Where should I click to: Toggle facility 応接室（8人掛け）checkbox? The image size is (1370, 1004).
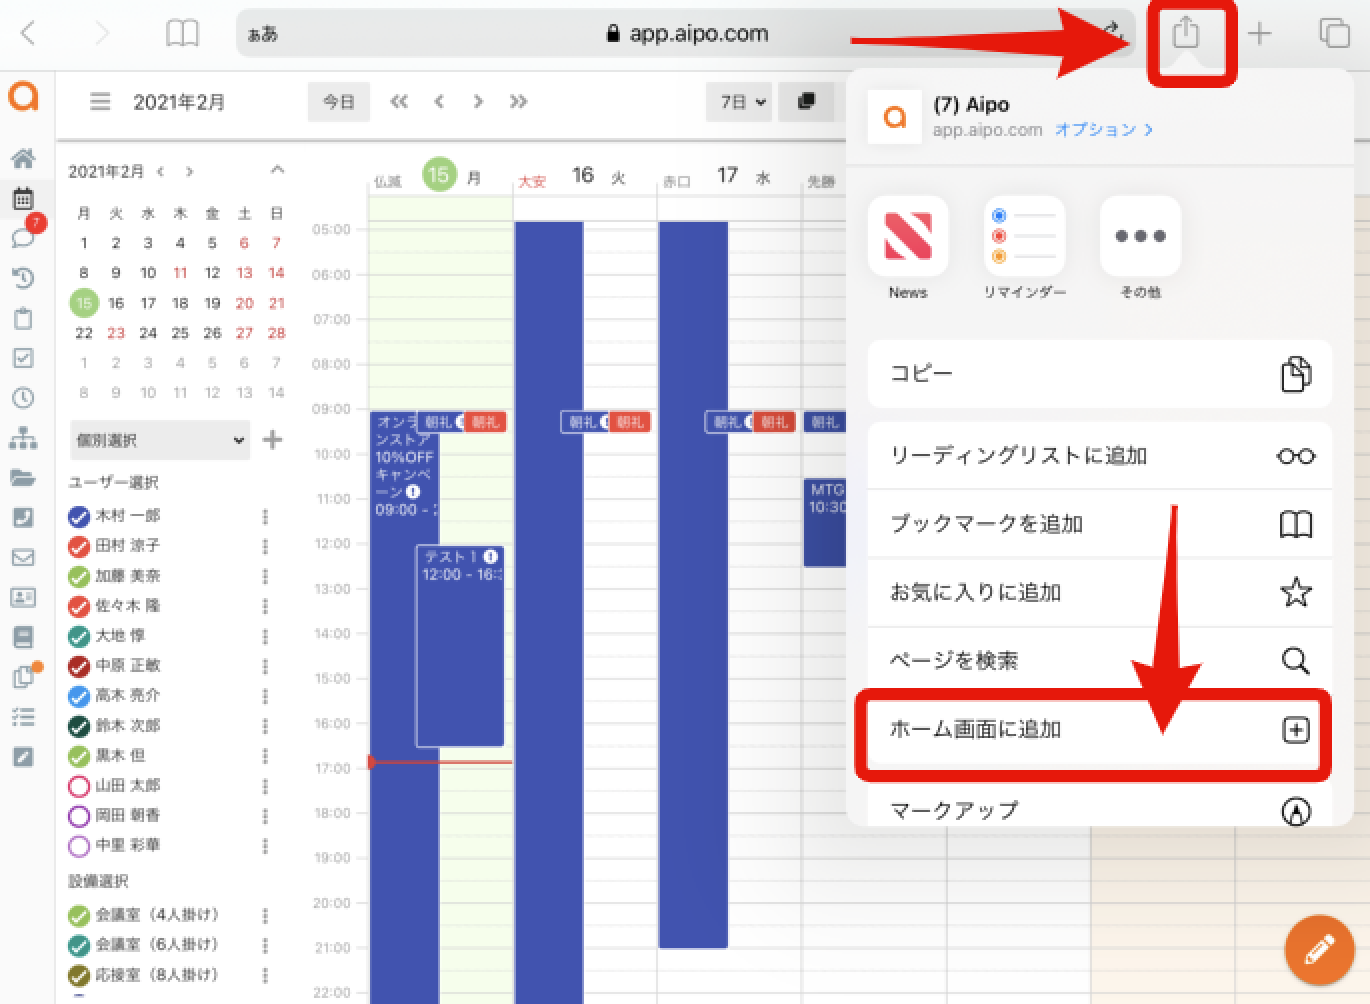pos(79,975)
